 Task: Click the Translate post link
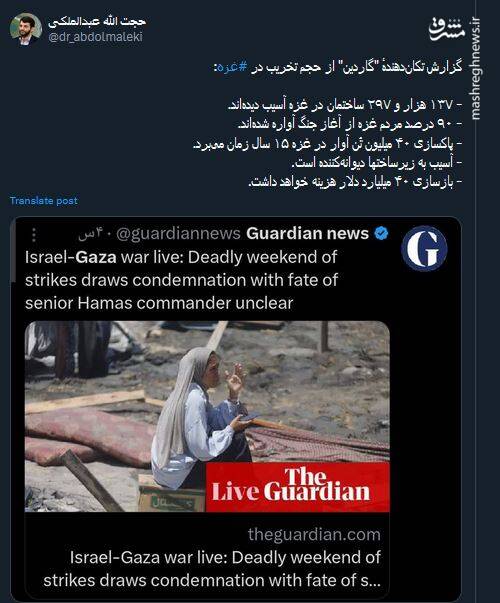coord(44,200)
